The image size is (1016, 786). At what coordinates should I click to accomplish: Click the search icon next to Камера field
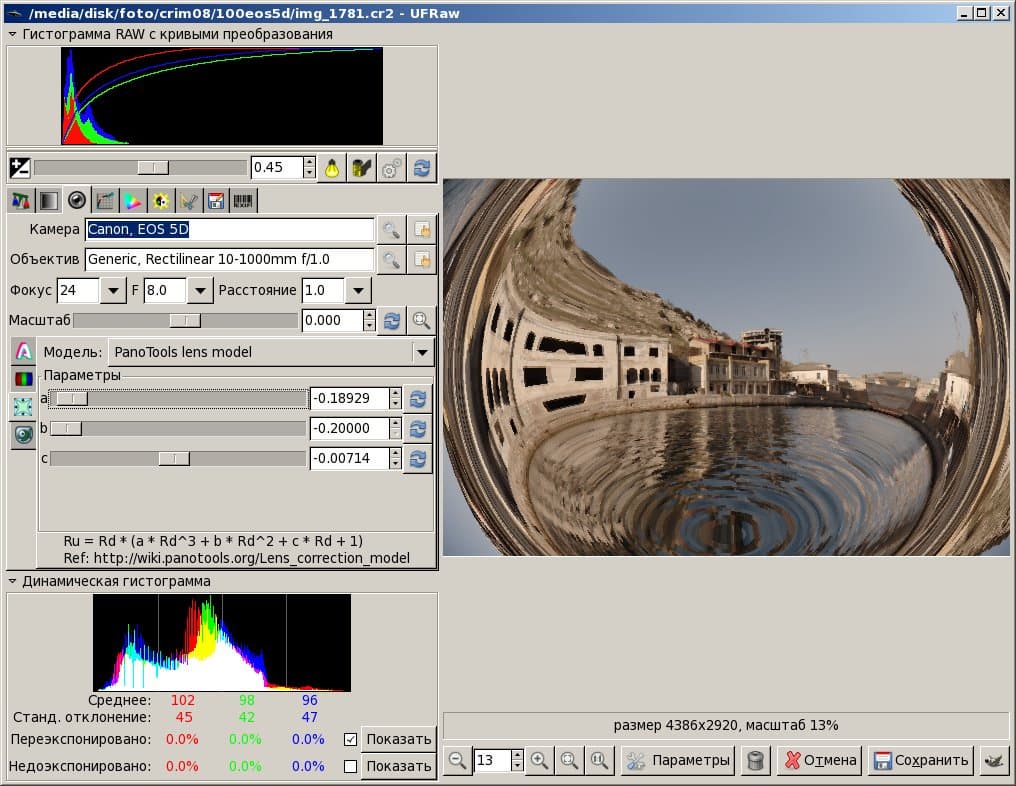pyautogui.click(x=390, y=230)
